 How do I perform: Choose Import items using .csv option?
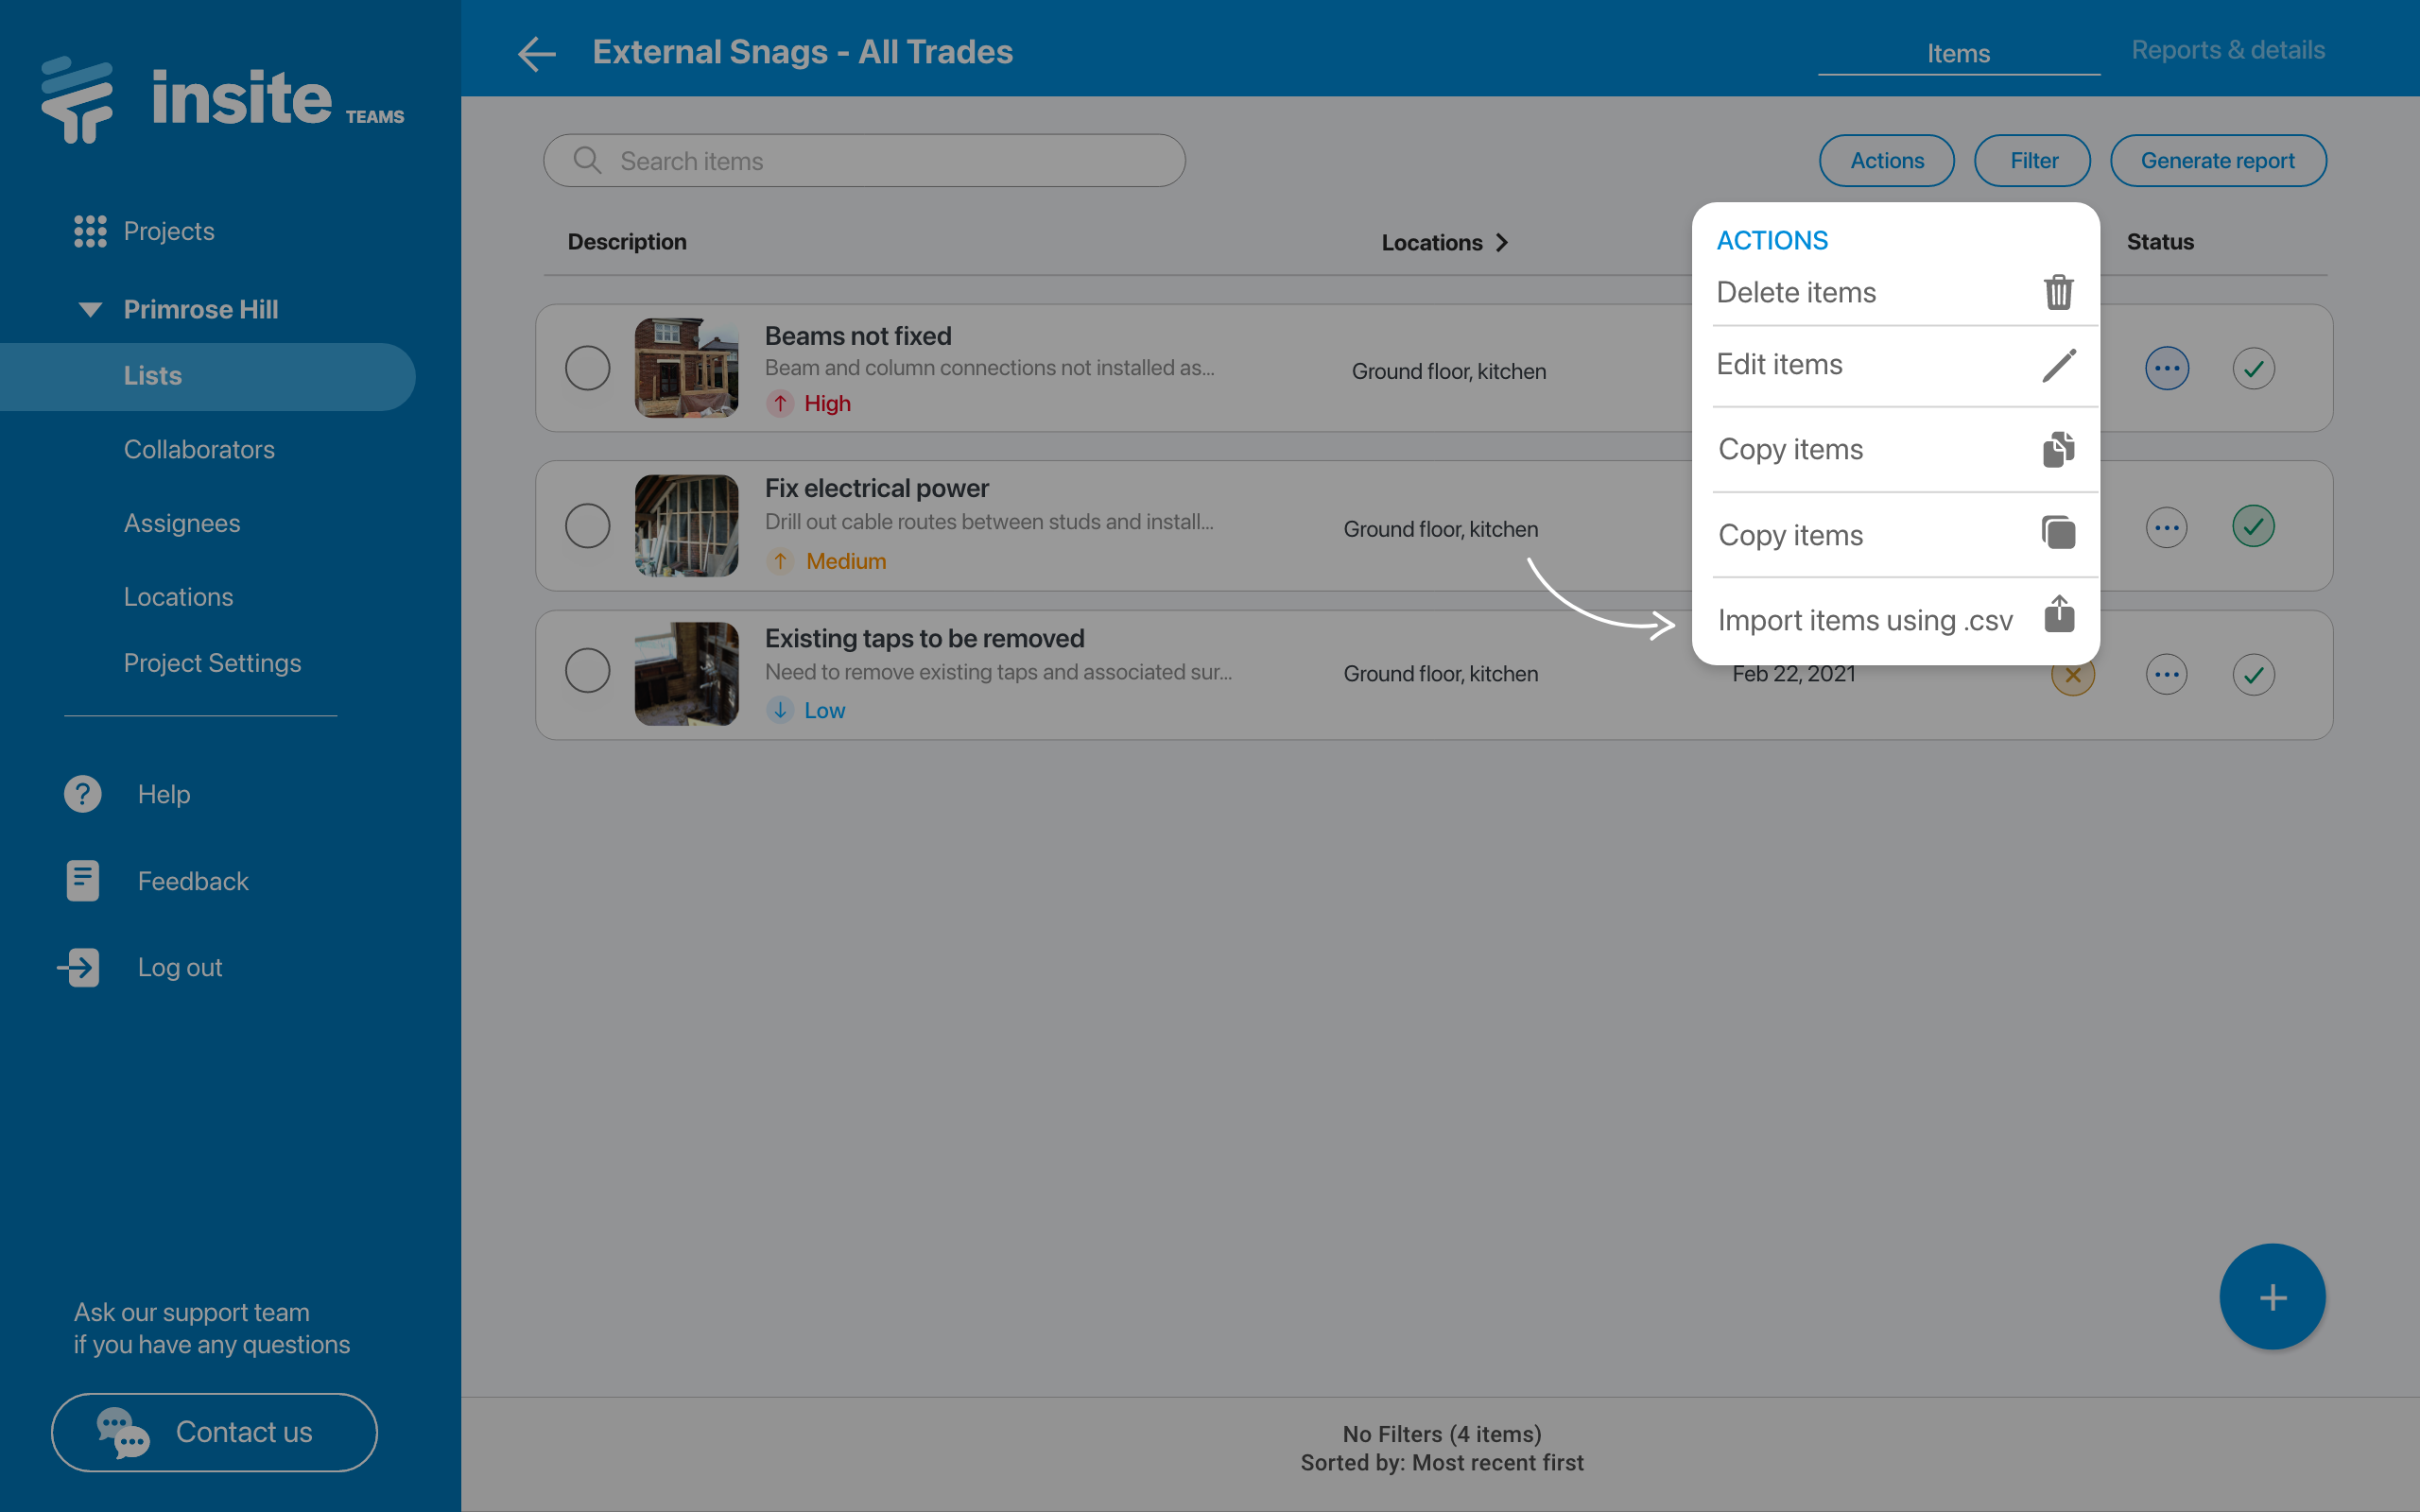(x=1864, y=620)
